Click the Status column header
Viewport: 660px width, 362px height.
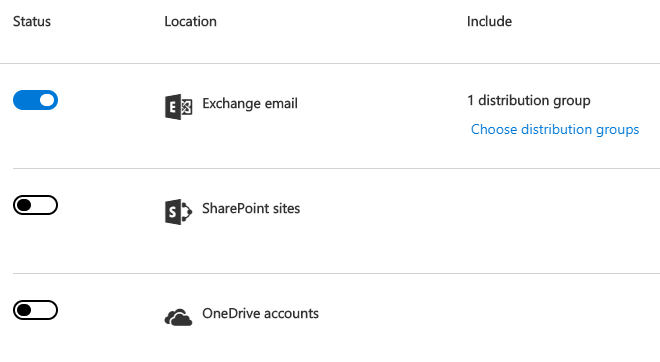pos(32,21)
